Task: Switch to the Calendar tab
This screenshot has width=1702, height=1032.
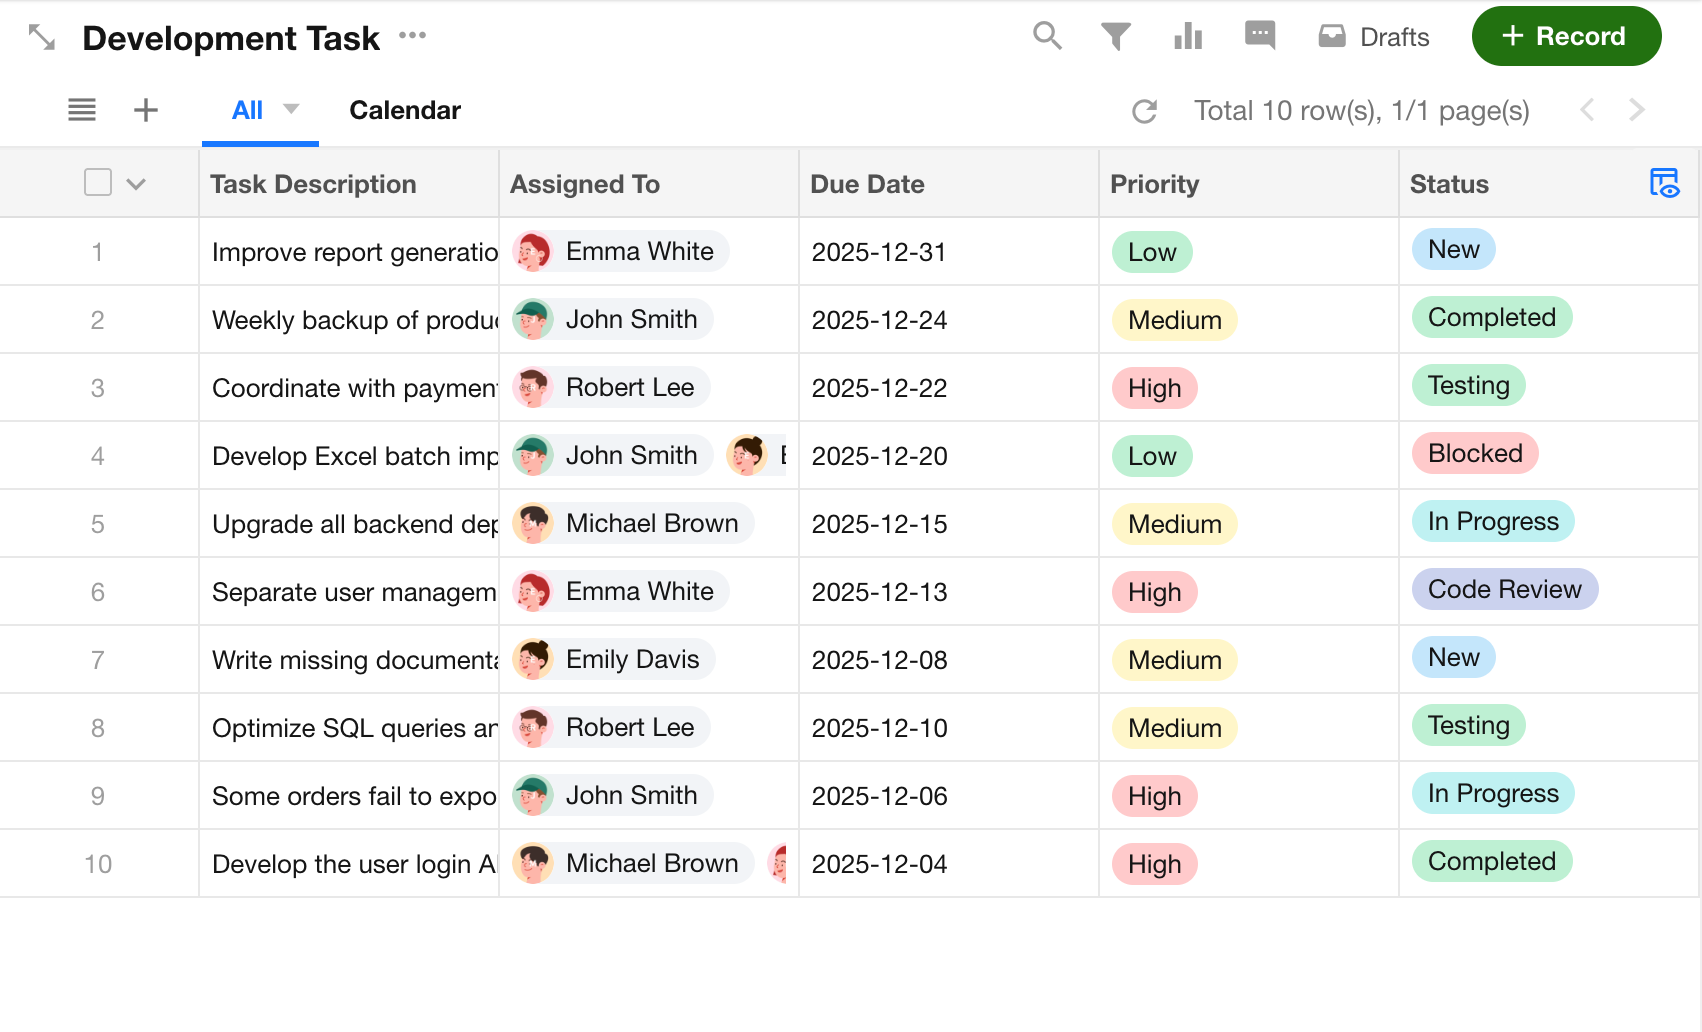Action: coord(405,110)
